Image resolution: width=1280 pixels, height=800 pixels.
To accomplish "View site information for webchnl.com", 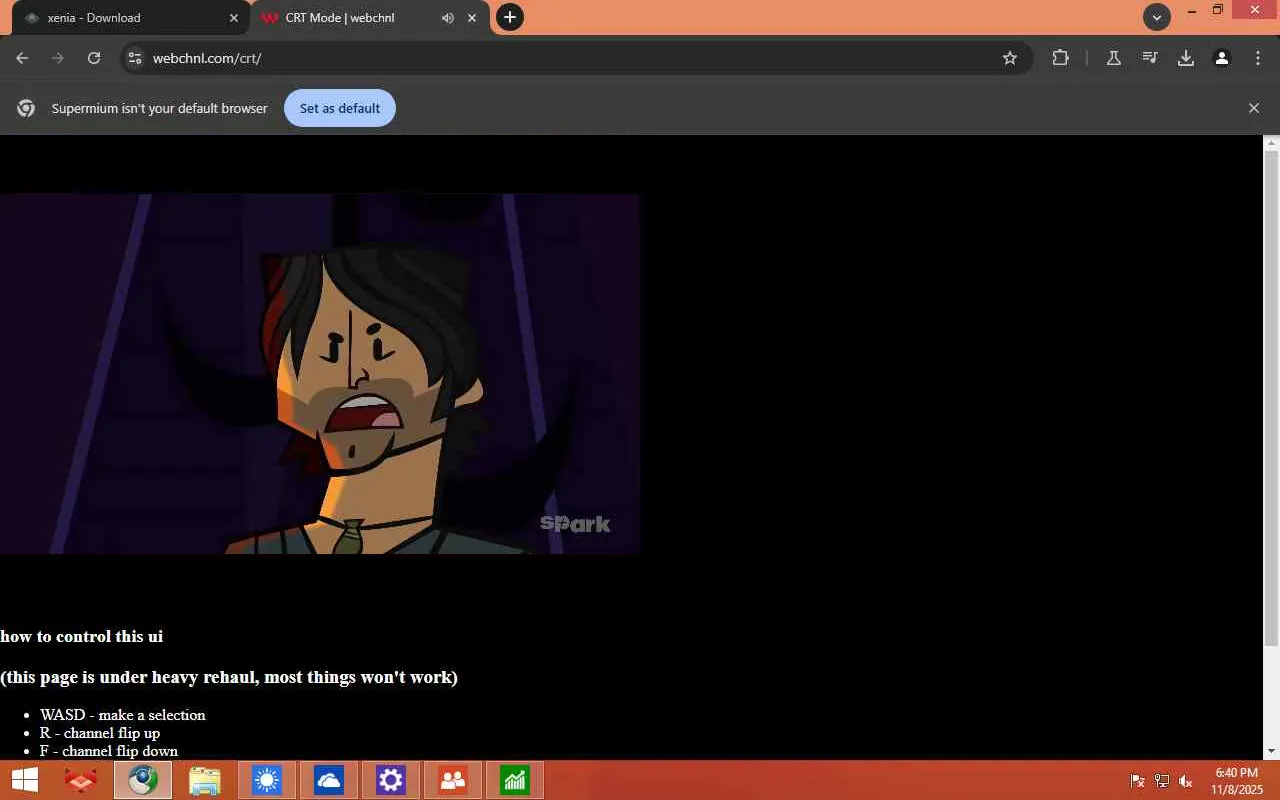I will [x=135, y=58].
